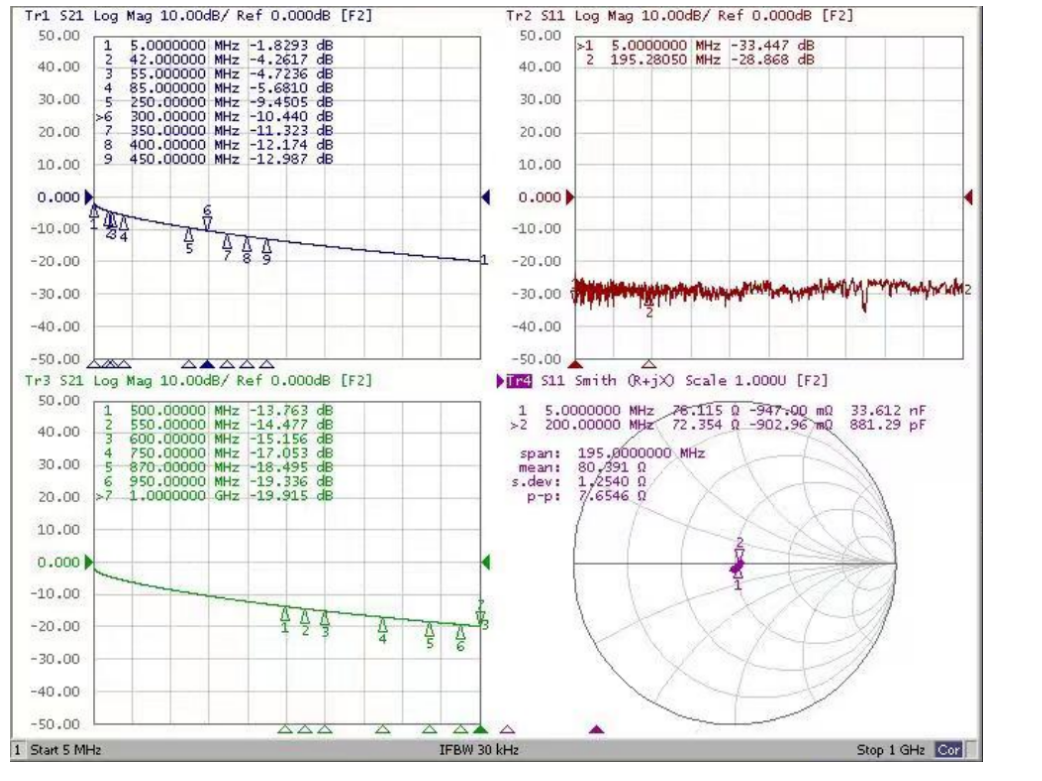1042x781 pixels.
Task: Click Tr2 marker row 5.0000000 MHz -33.447 dB
Action: point(695,45)
